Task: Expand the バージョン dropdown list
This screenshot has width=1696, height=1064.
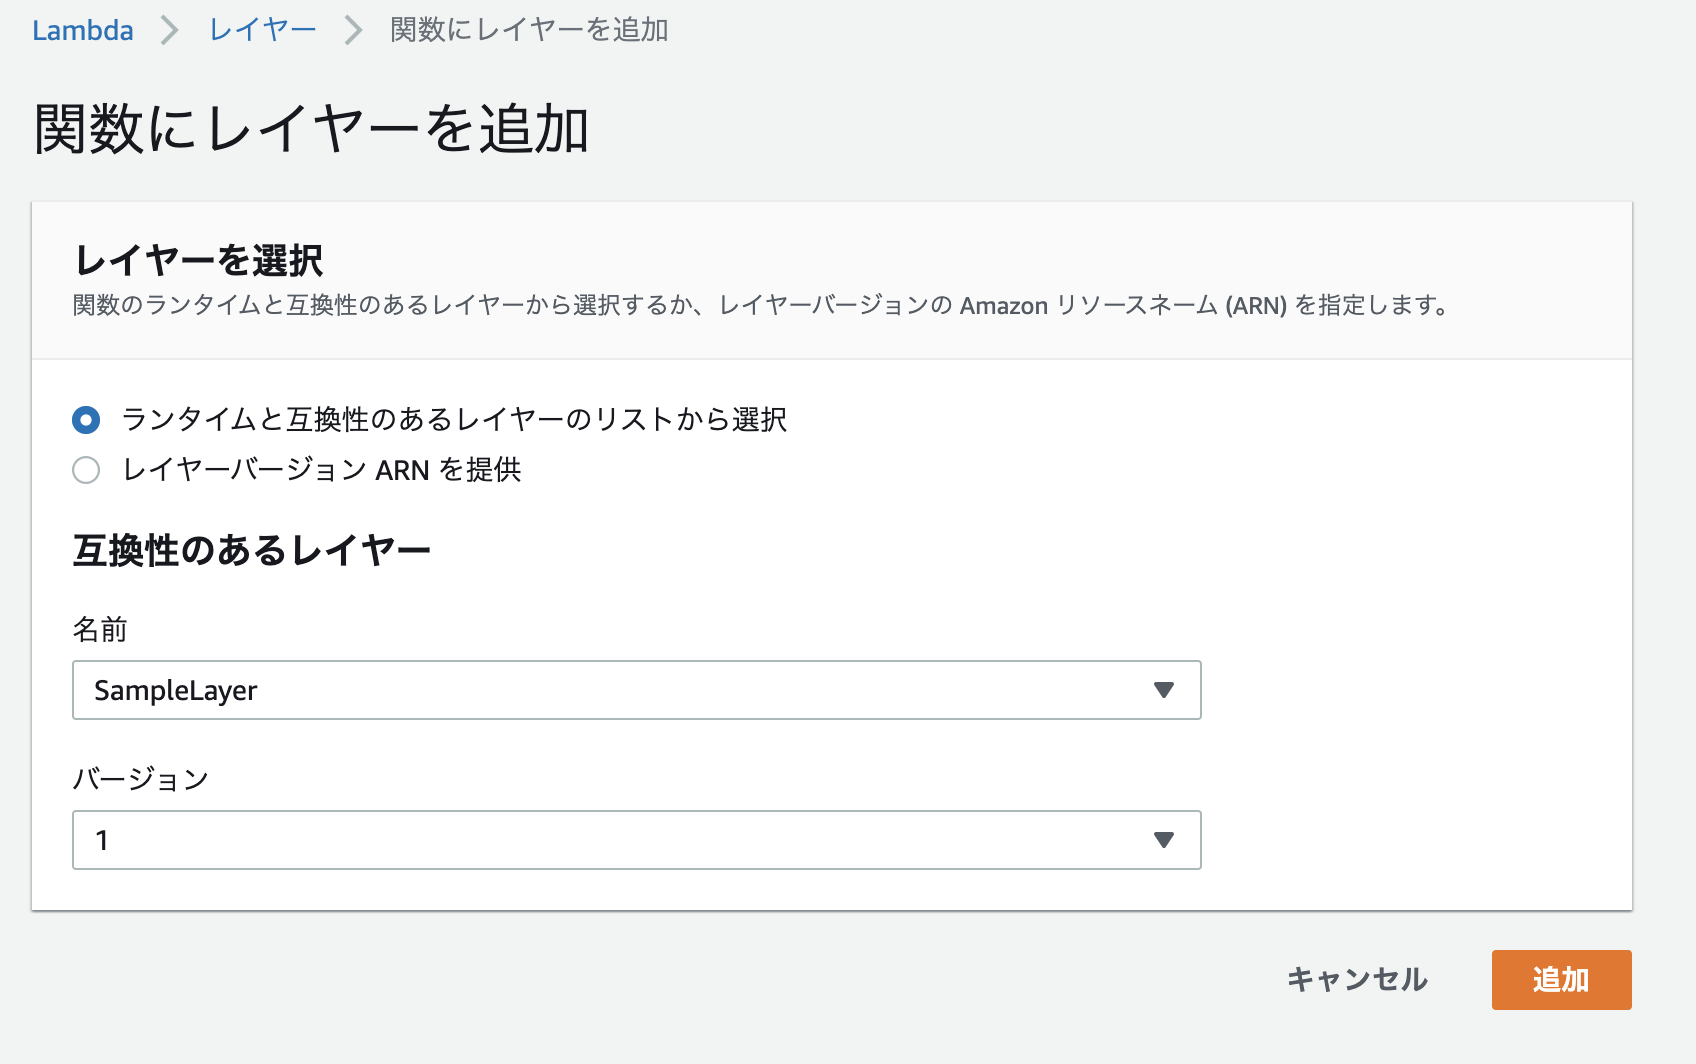Action: point(637,840)
